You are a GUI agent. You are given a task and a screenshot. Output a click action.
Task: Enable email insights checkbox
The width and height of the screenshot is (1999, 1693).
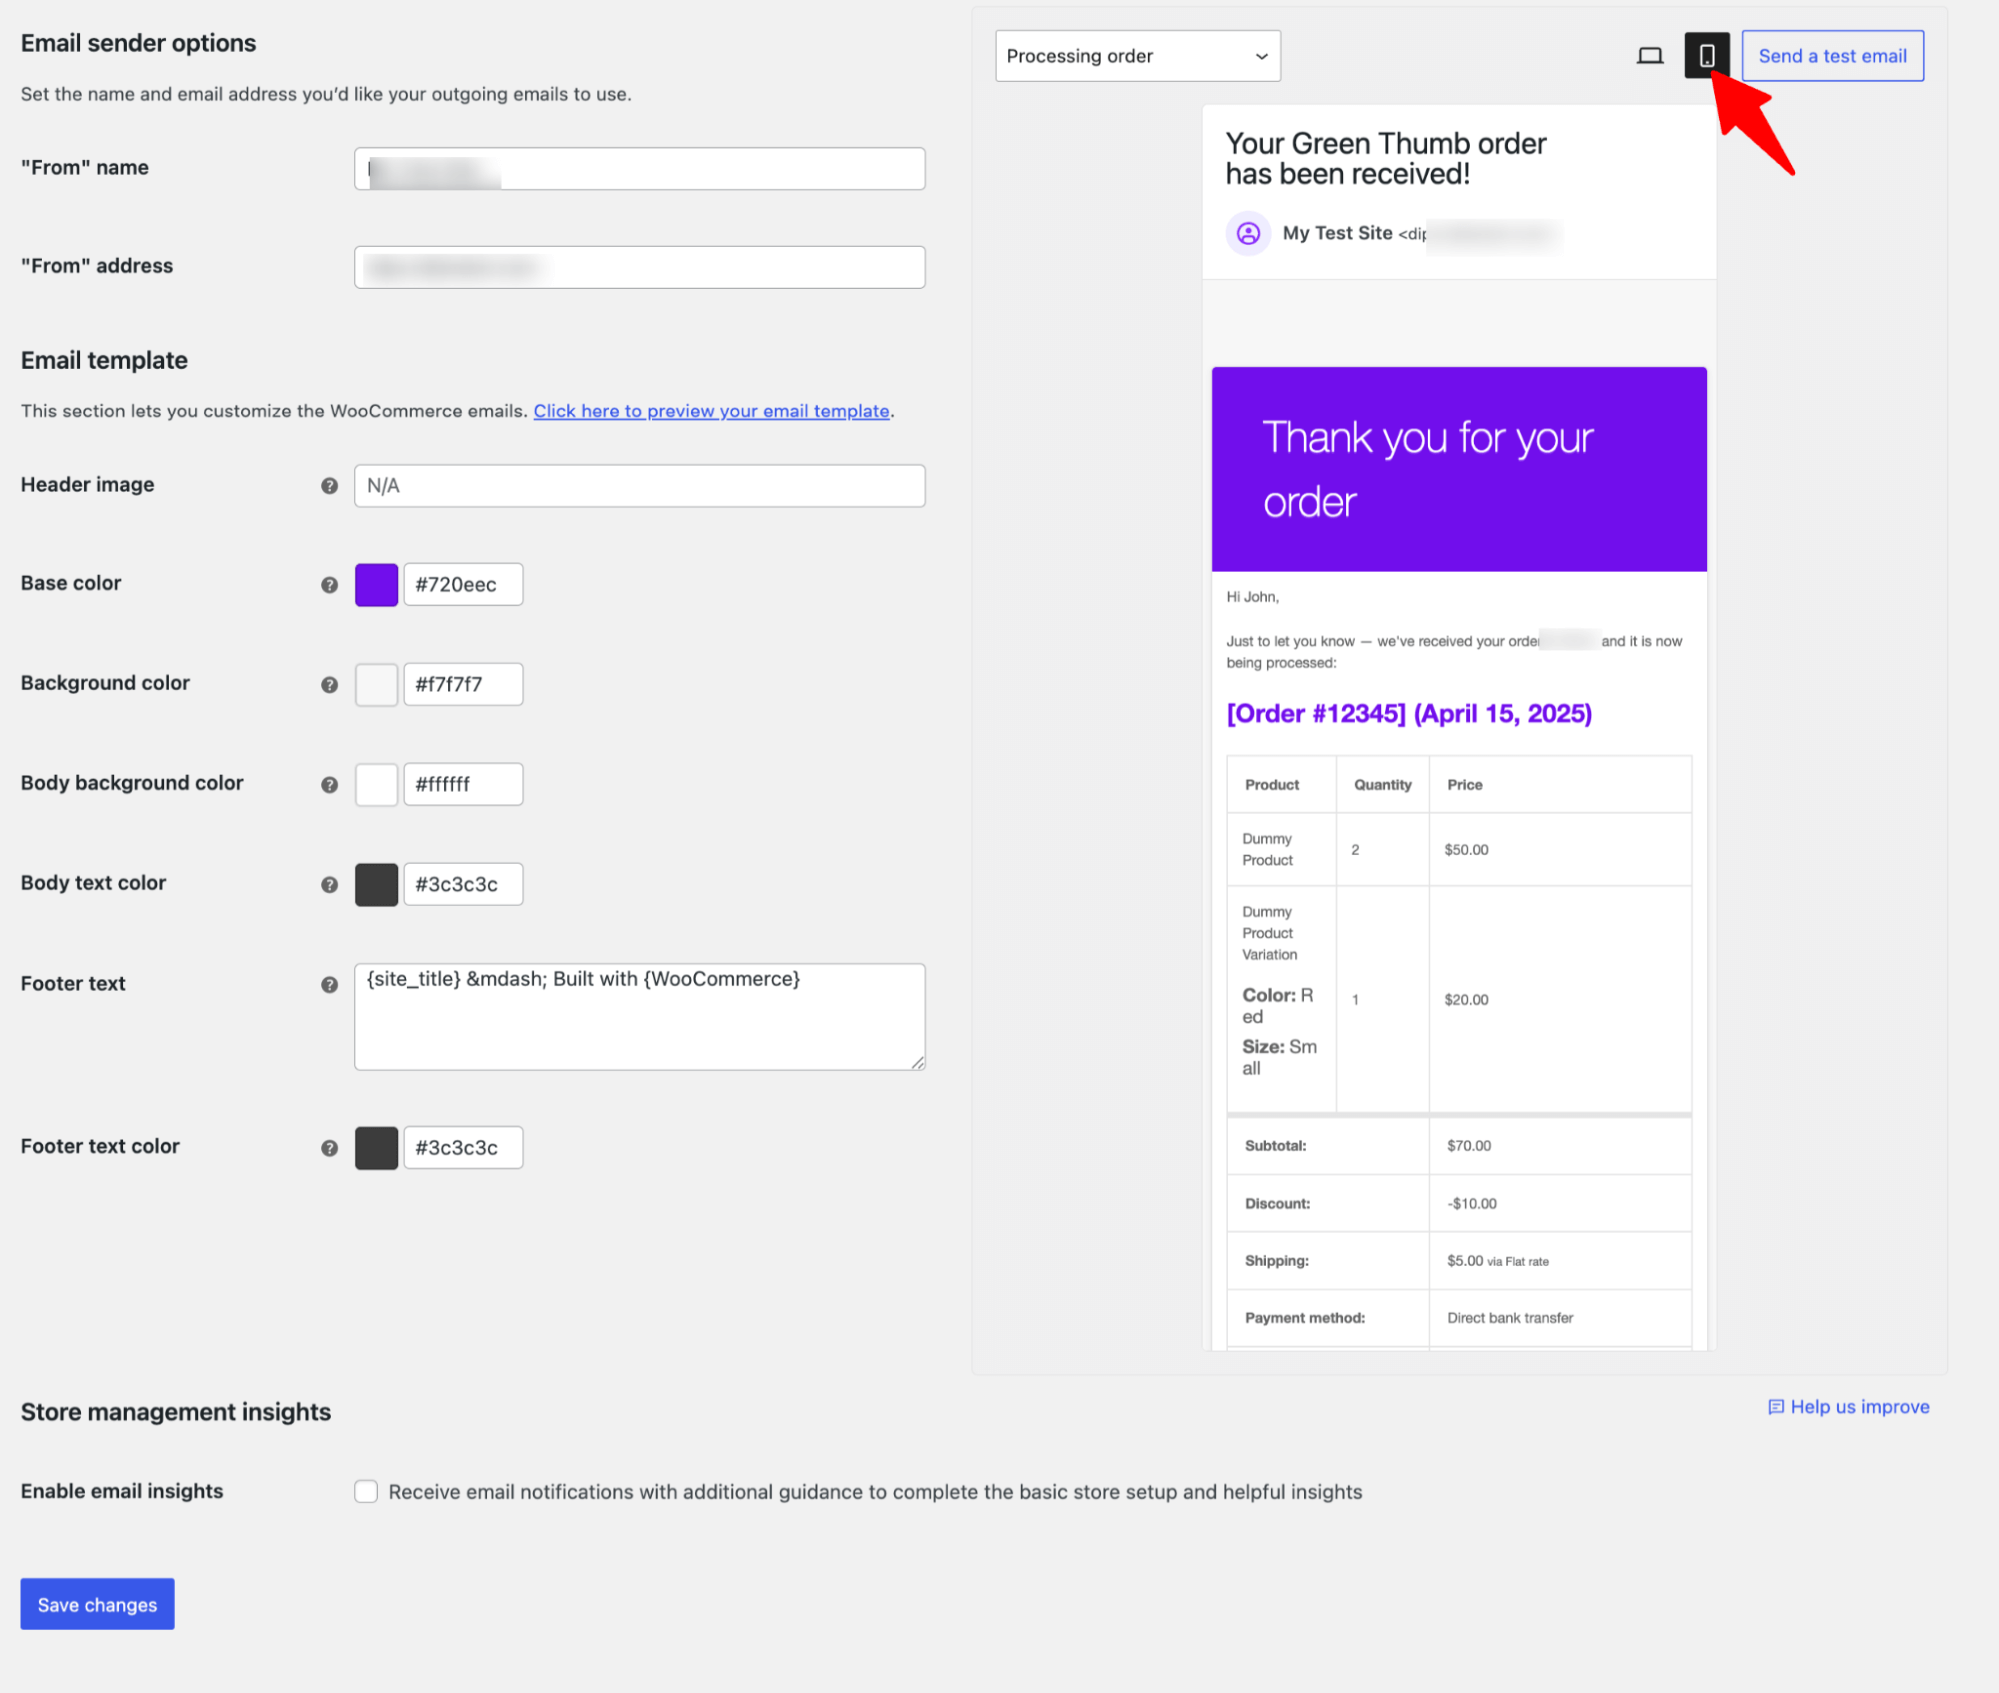(366, 1492)
